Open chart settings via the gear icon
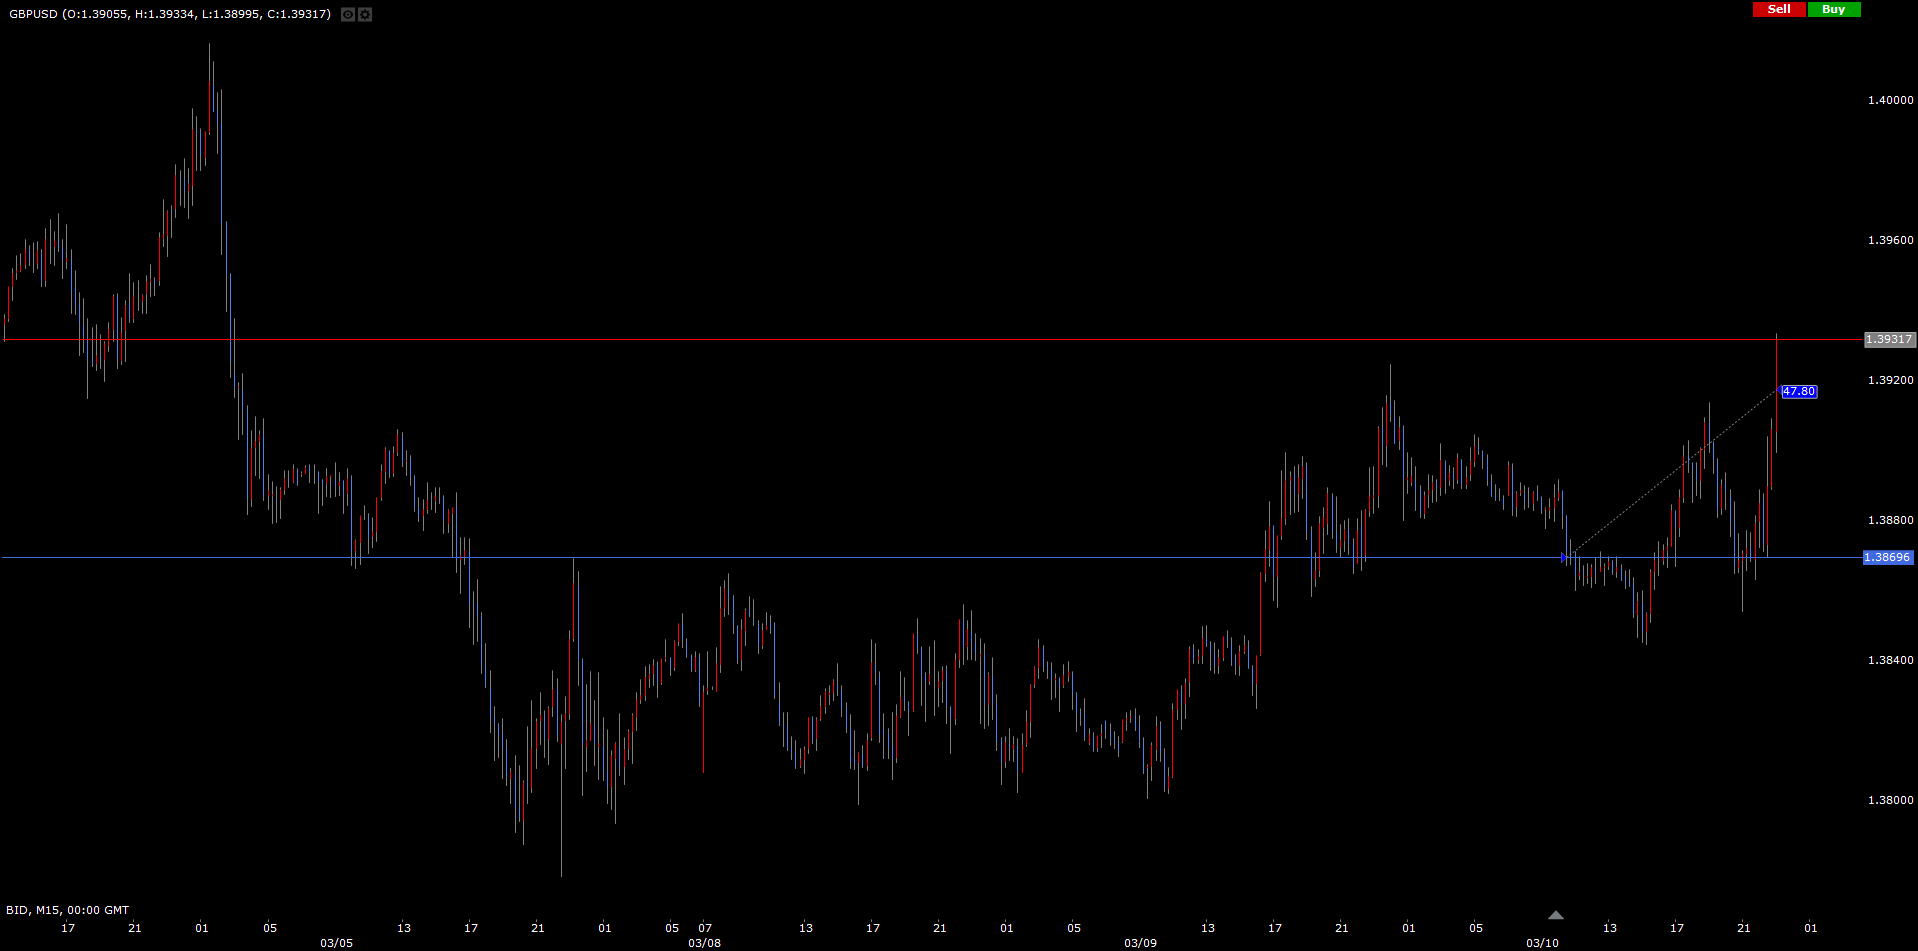This screenshot has width=1918, height=951. 365,14
